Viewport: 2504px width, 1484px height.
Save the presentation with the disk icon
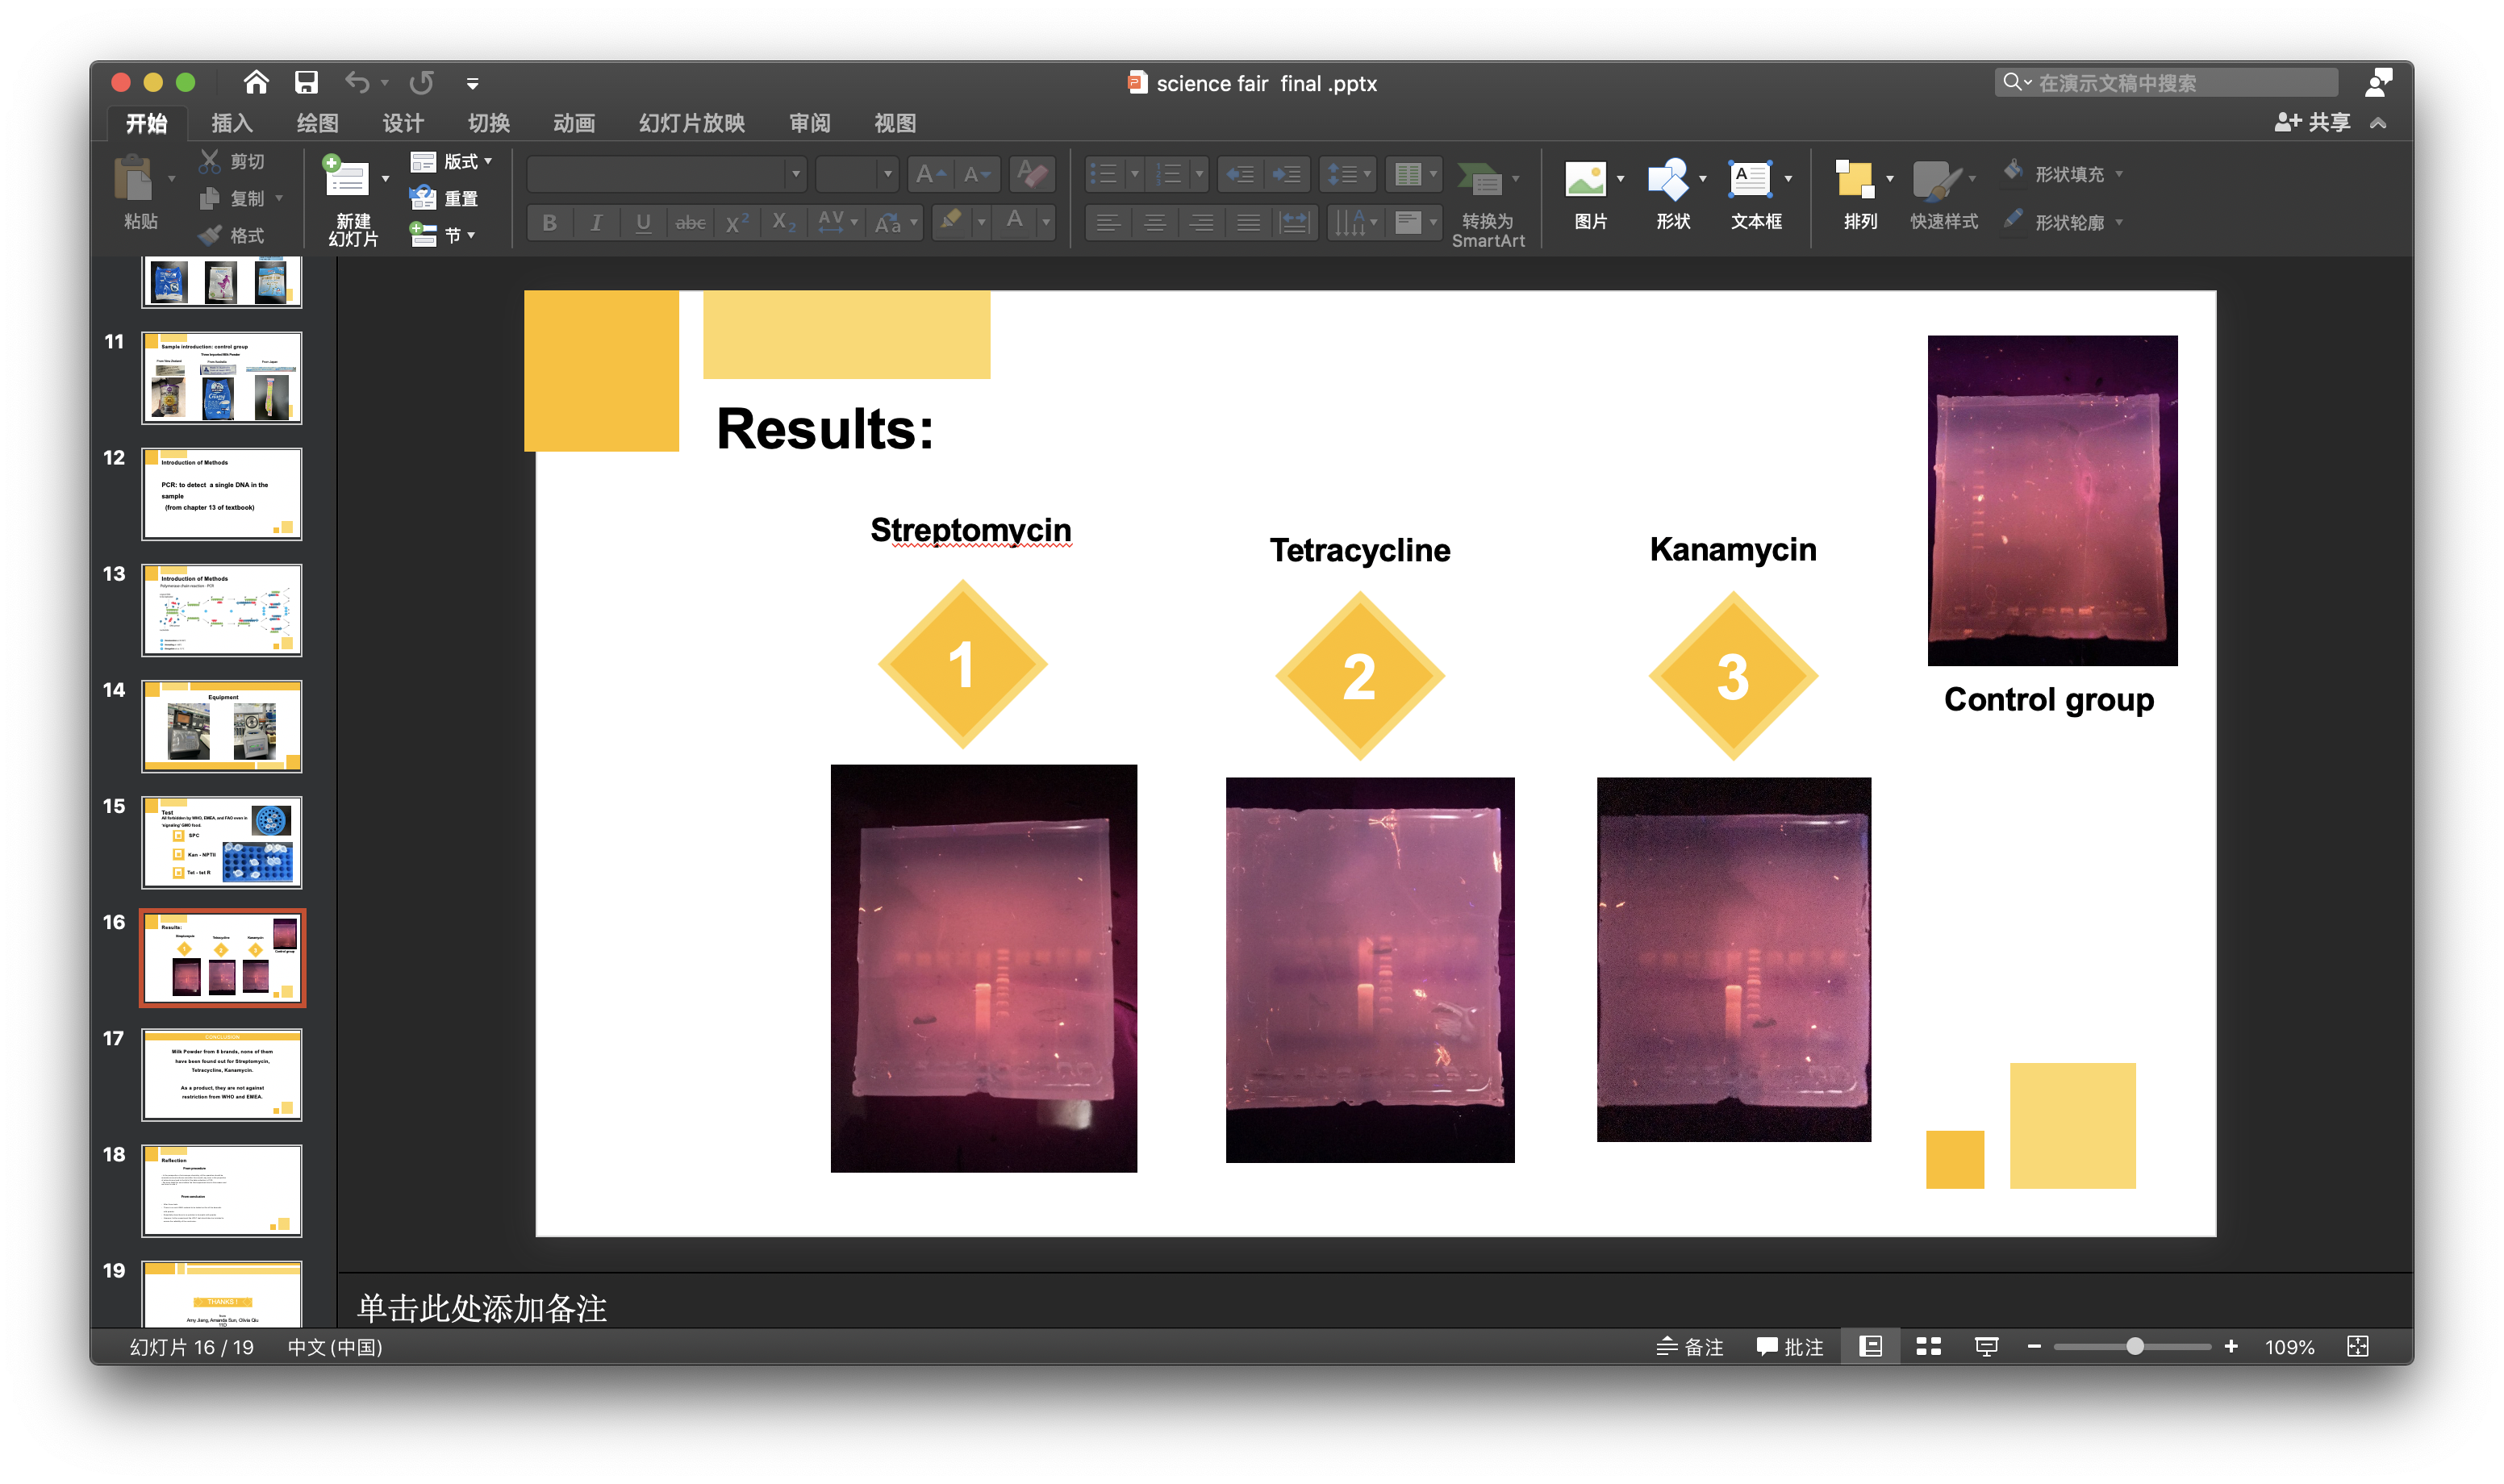click(x=306, y=83)
